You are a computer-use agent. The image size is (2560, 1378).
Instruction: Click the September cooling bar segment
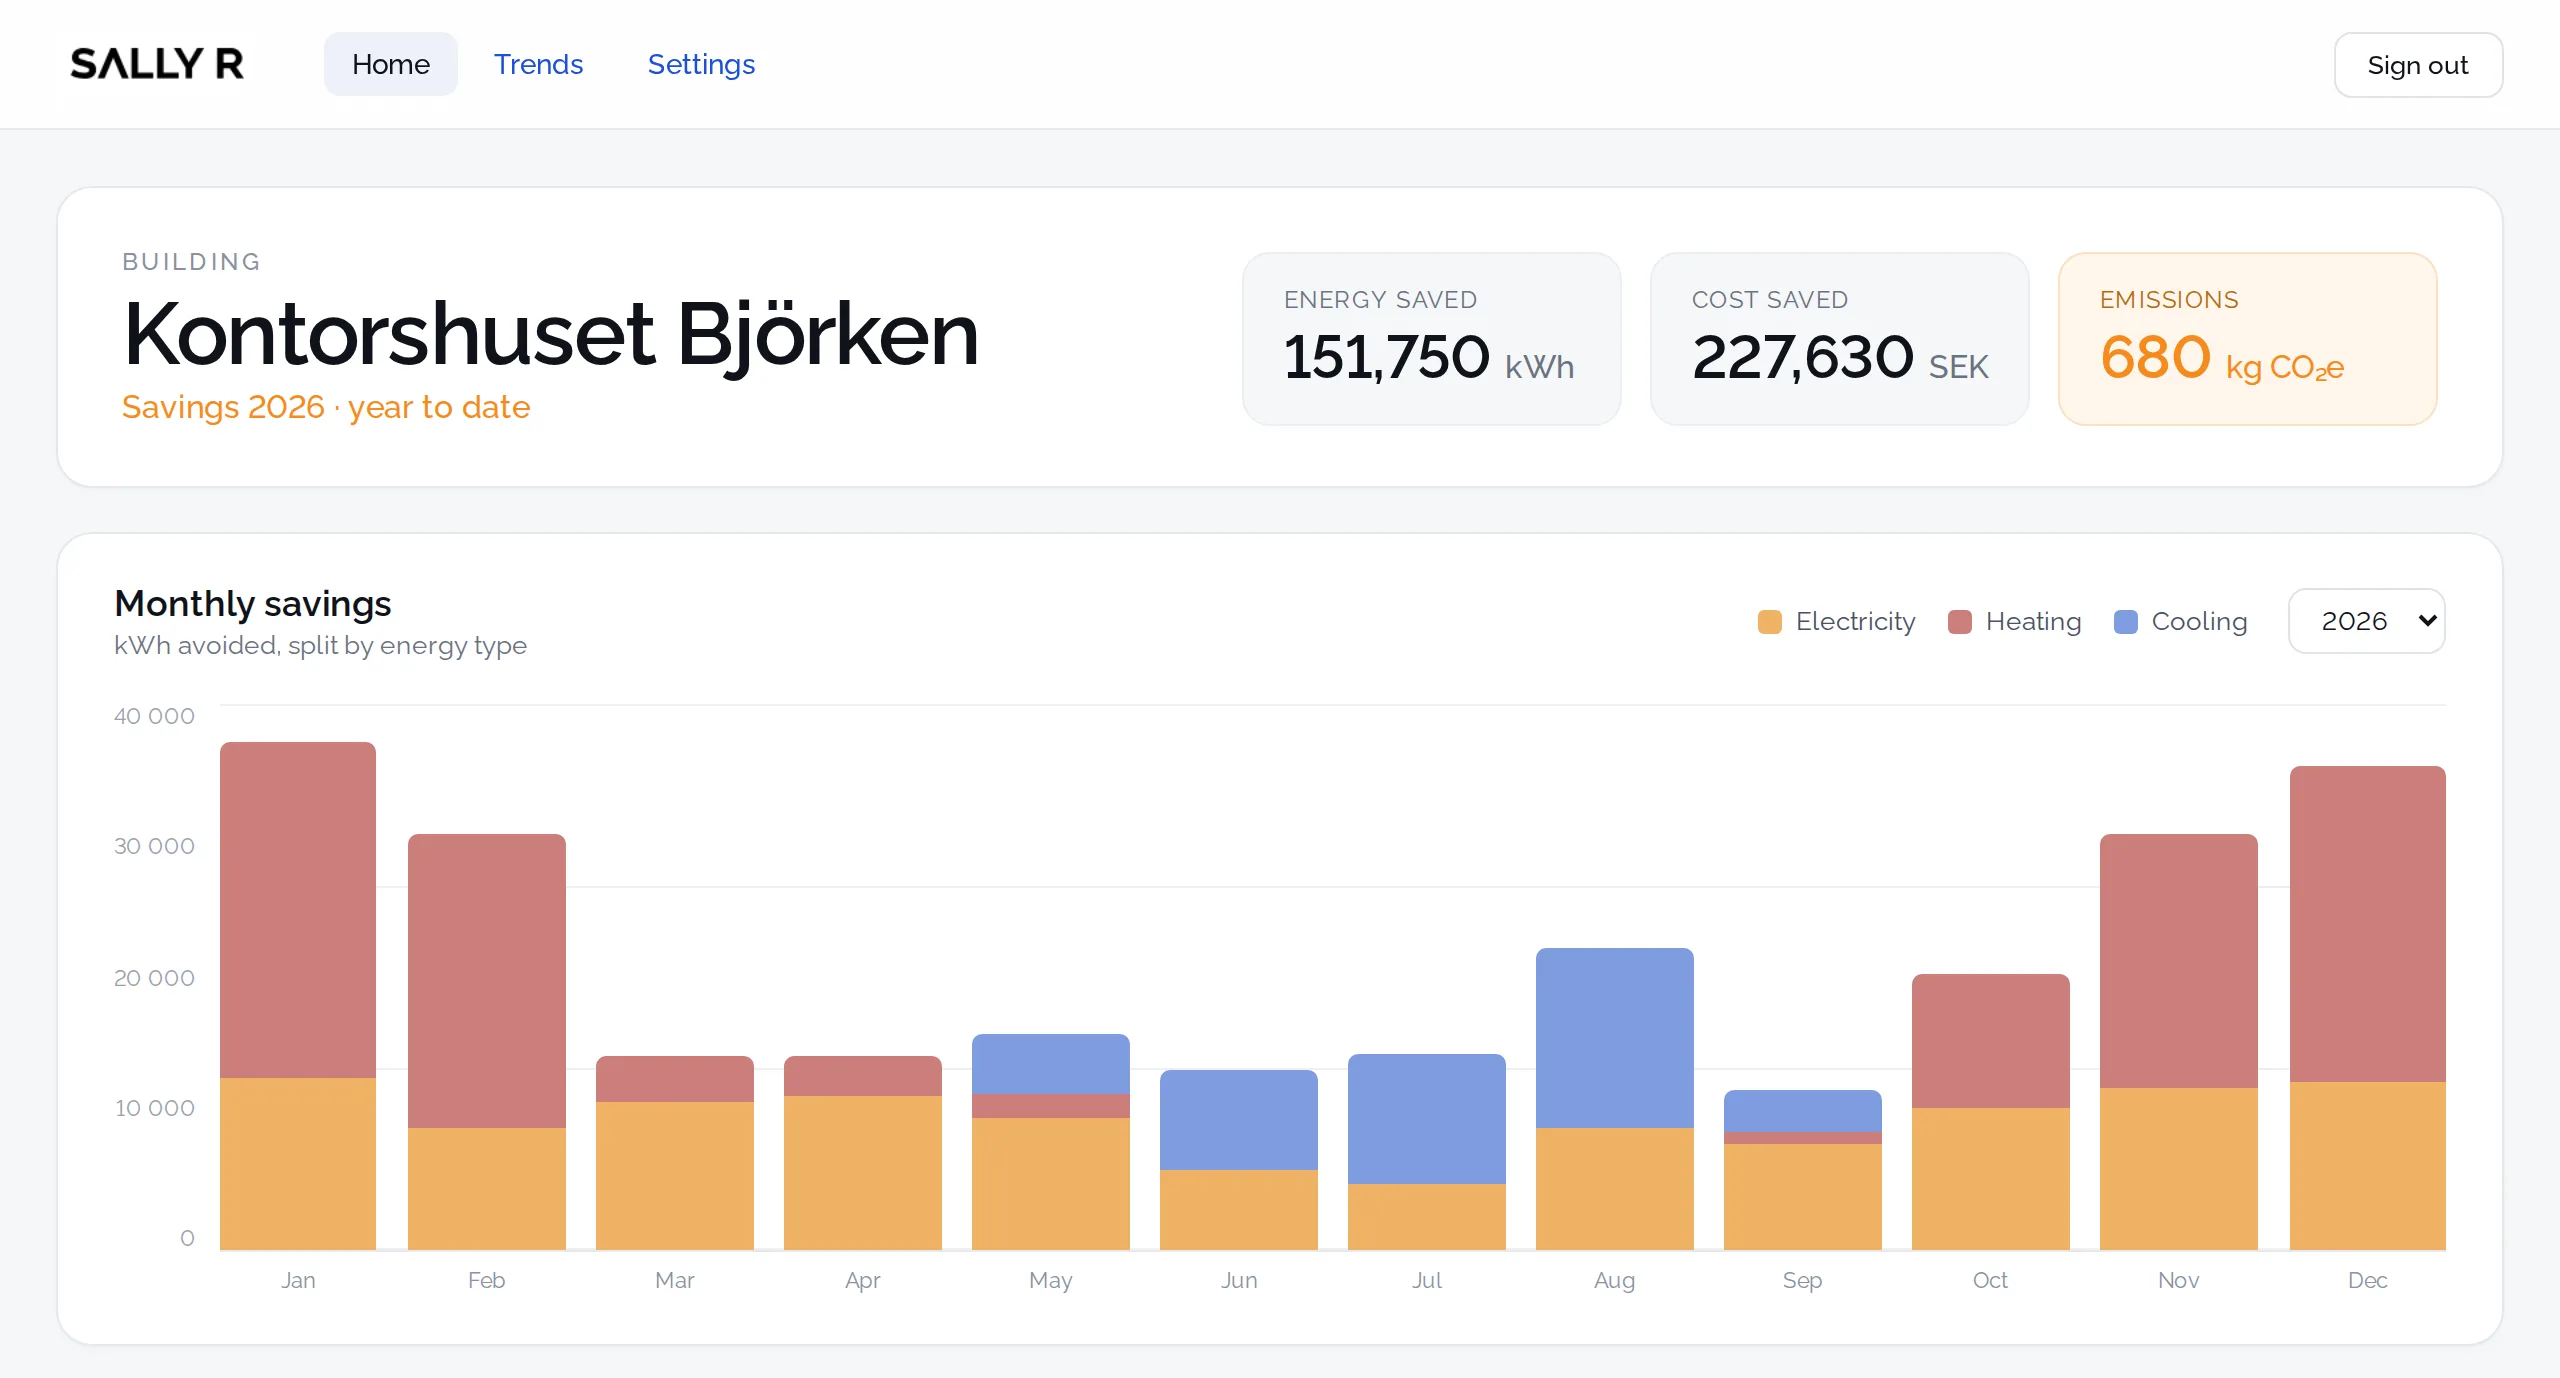point(1803,1111)
